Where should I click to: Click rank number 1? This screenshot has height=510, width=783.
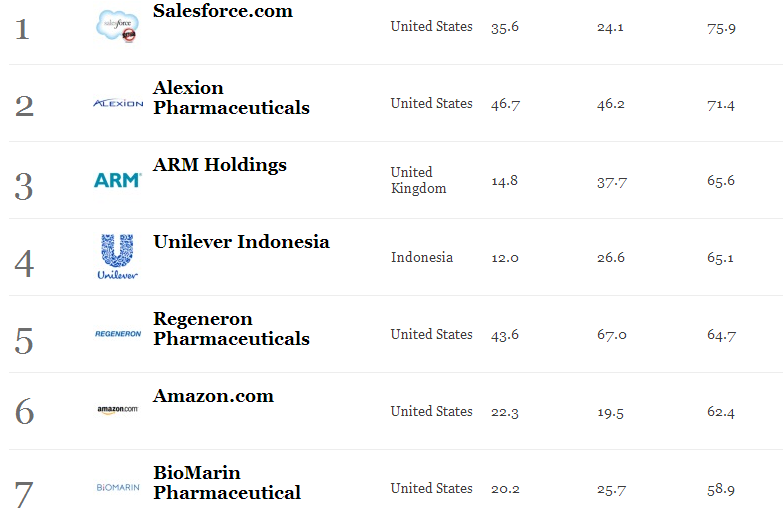tap(22, 28)
